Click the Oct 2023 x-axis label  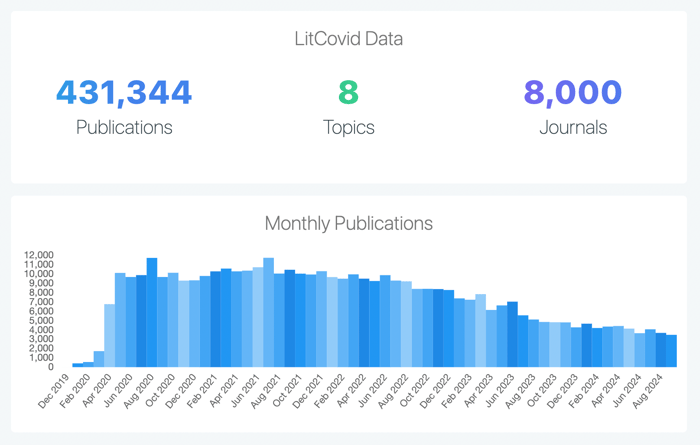pos(542,391)
